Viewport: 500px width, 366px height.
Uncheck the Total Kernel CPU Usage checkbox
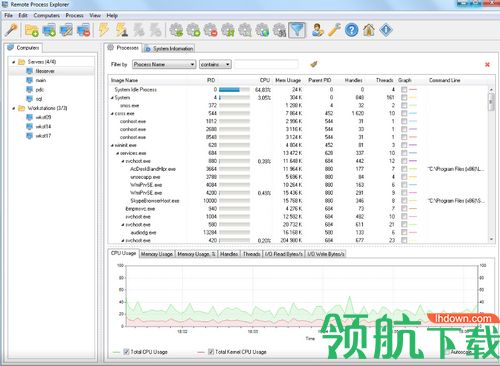click(x=211, y=352)
